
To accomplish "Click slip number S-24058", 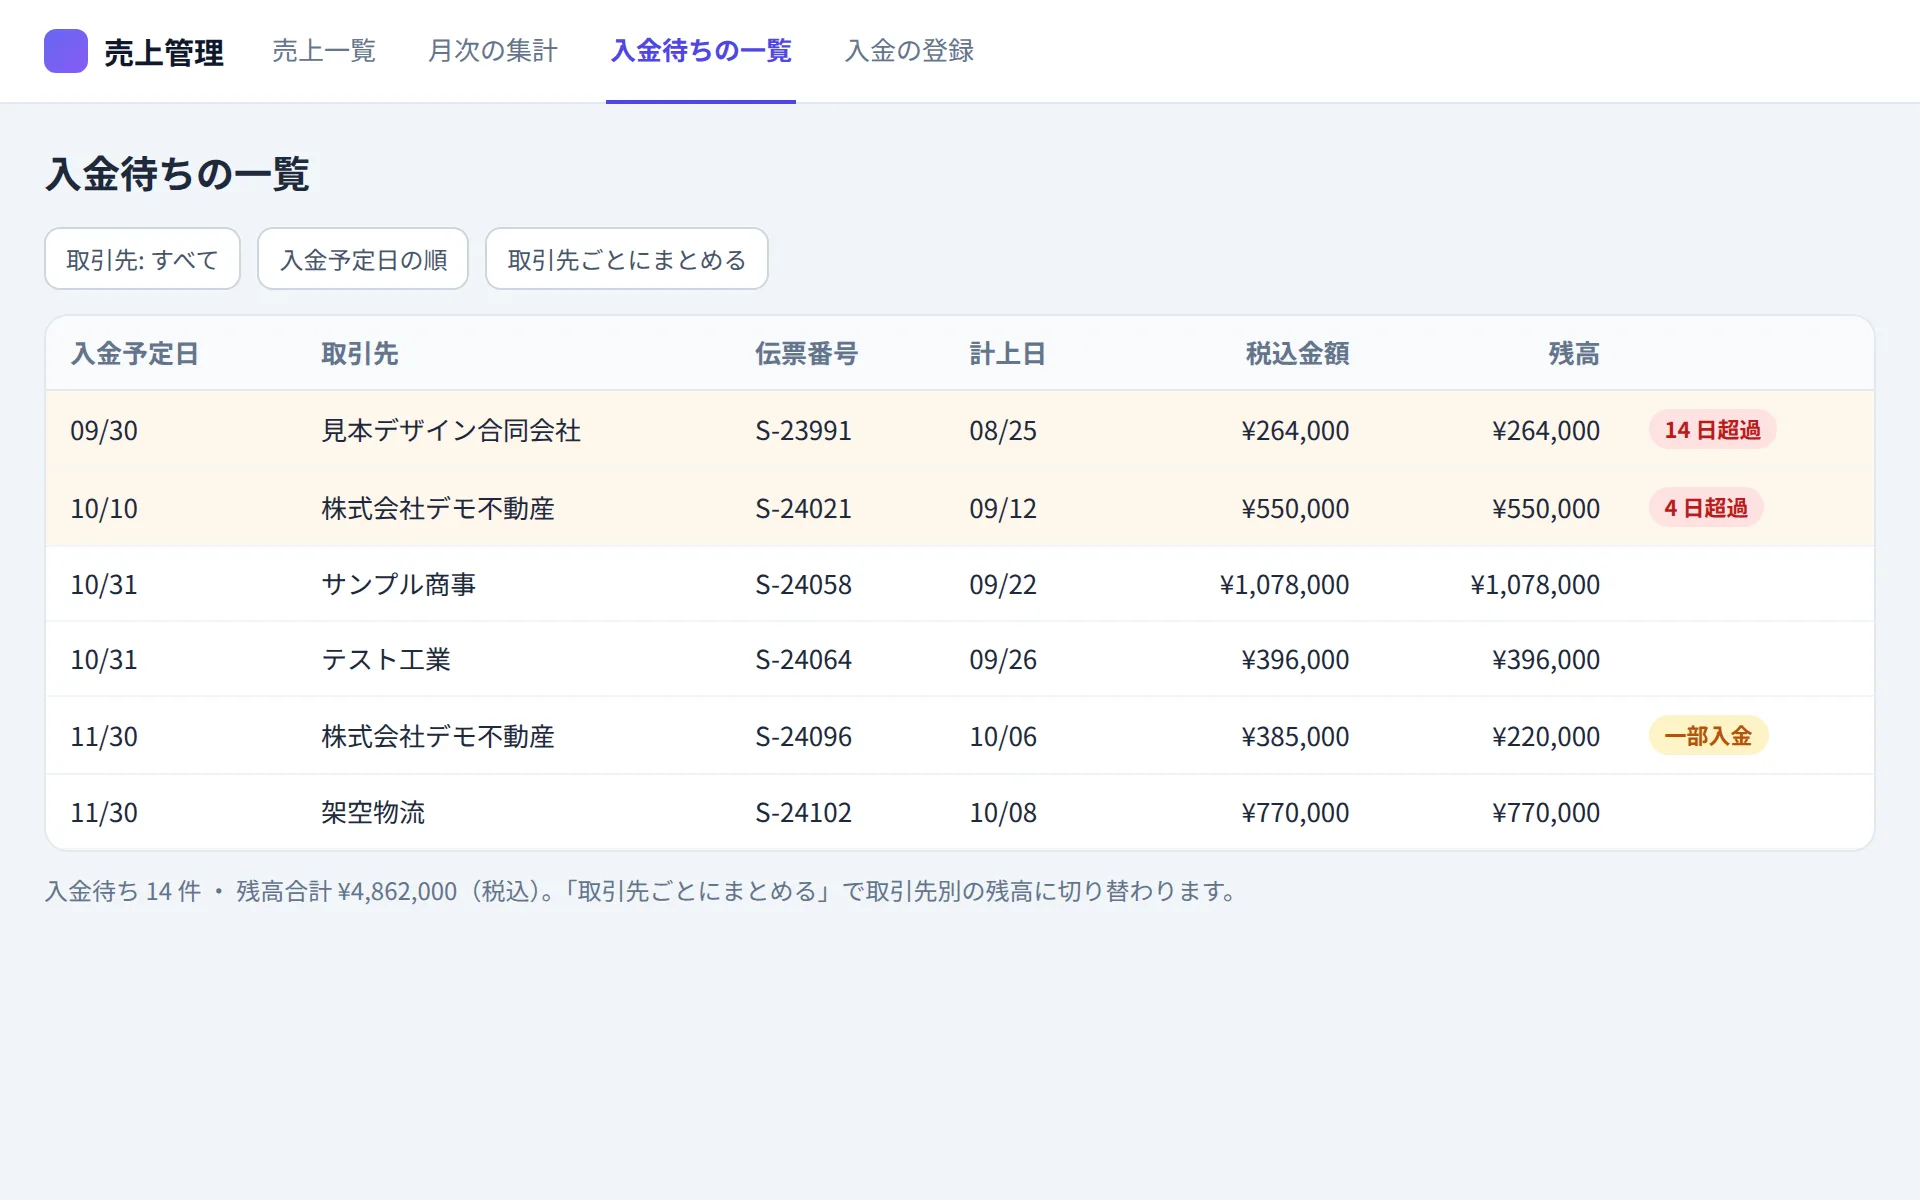I will point(803,585).
